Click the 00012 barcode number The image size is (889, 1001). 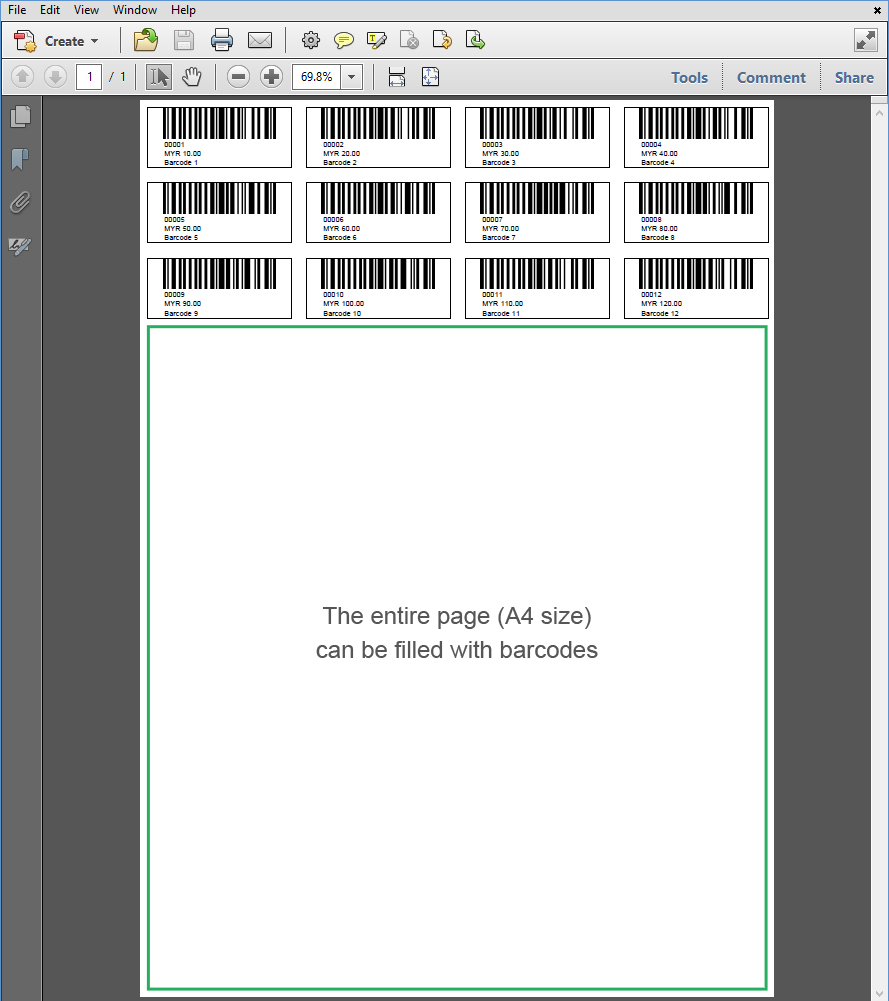tap(651, 295)
